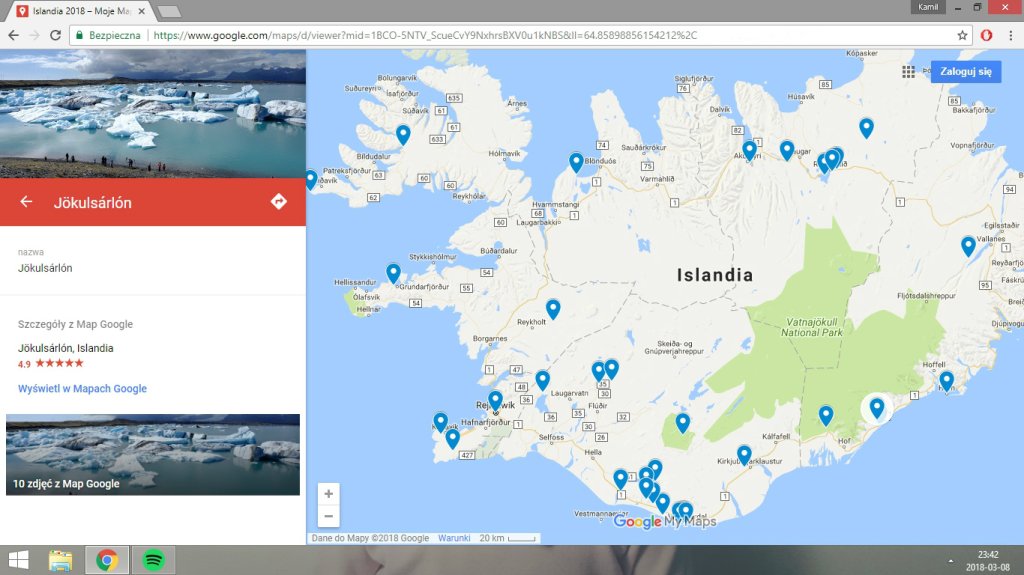
Task: Click the map pin near Blönduós
Action: tap(576, 162)
